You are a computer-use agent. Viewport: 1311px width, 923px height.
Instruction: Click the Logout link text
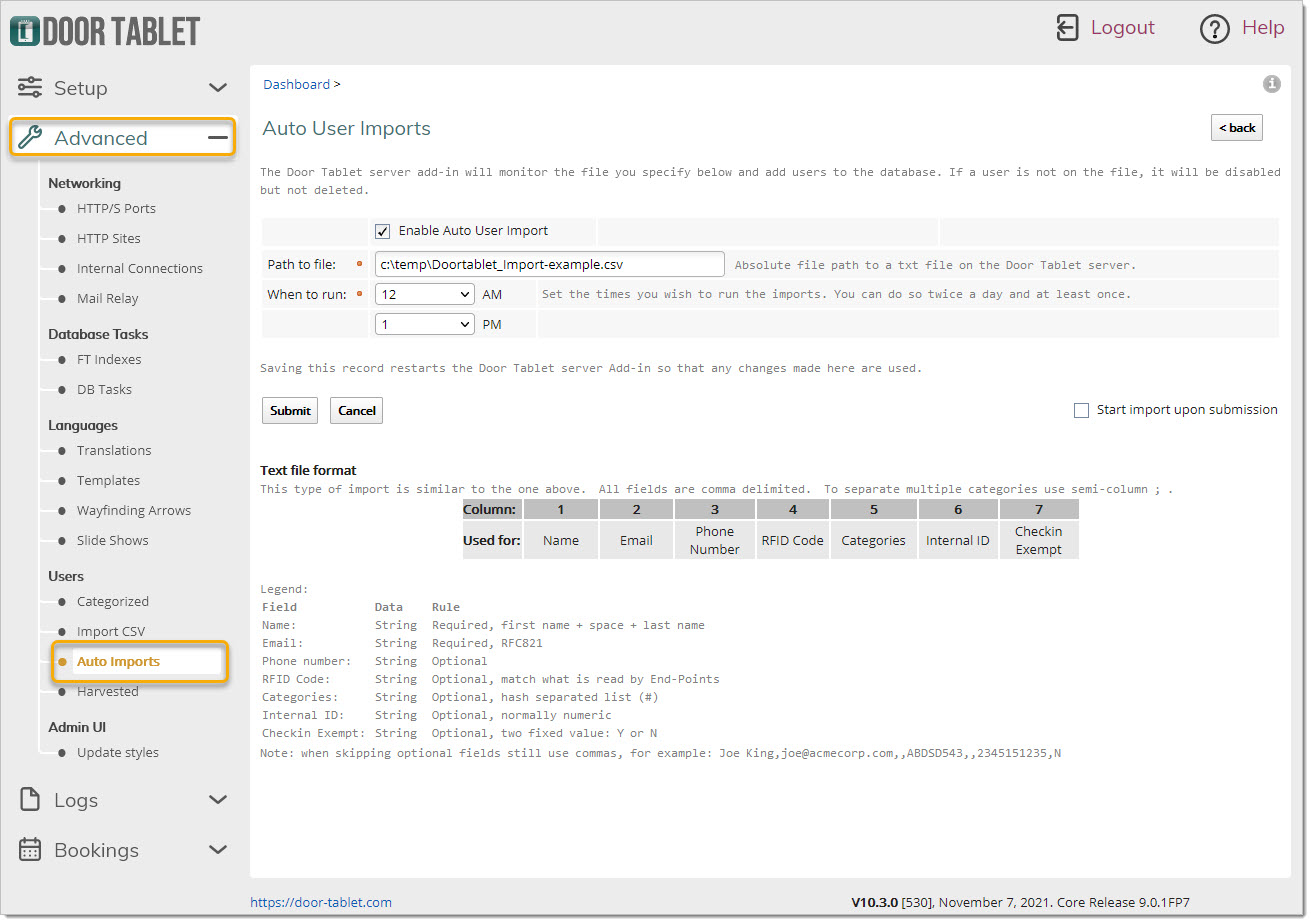(x=1123, y=28)
